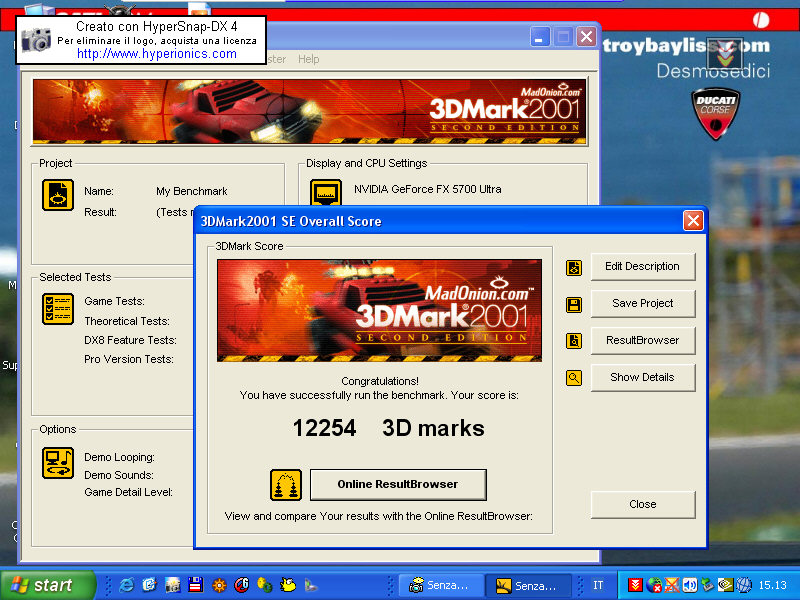Viewport: 800px width, 600px height.
Task: Open the Windows start menu
Action: [x=47, y=585]
